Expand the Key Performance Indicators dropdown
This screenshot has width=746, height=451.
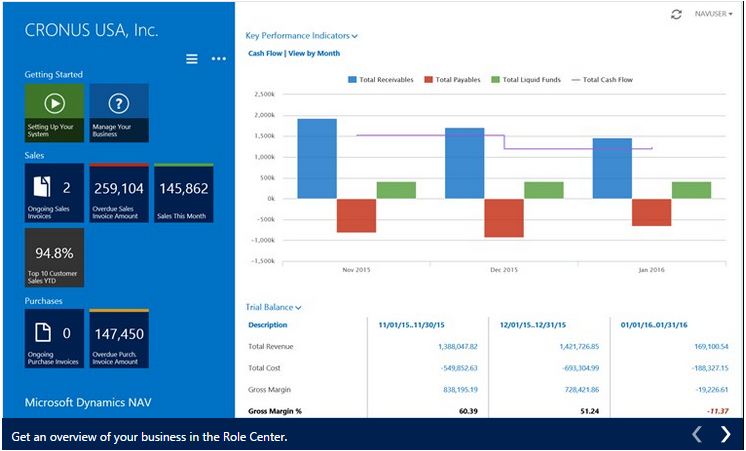pos(301,36)
